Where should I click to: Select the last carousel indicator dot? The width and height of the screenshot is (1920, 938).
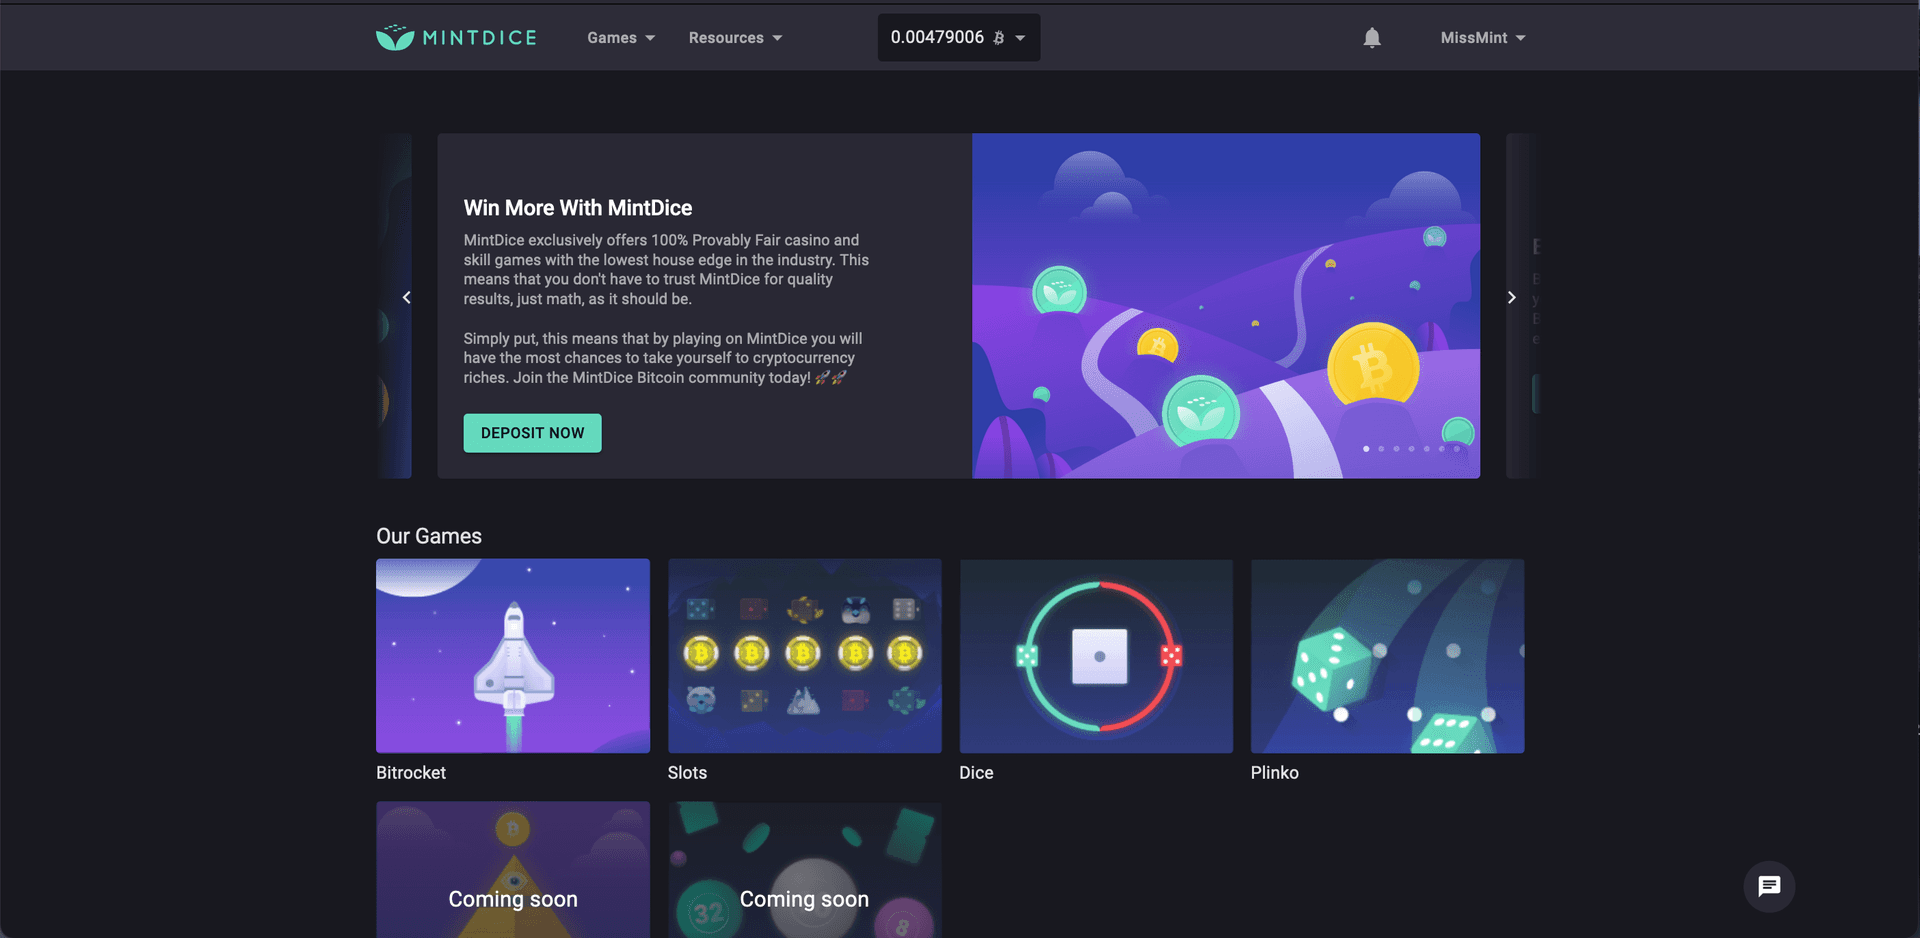point(1457,449)
